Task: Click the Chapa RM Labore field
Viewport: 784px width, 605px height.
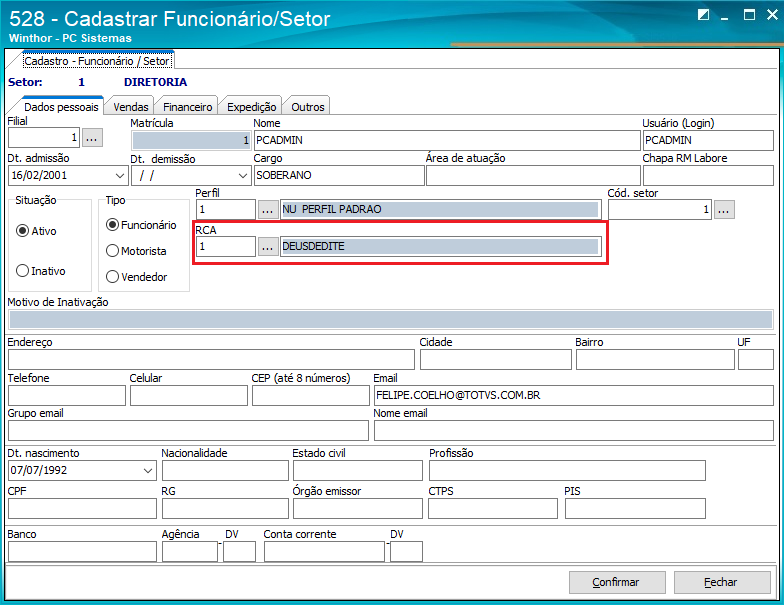Action: [708, 176]
